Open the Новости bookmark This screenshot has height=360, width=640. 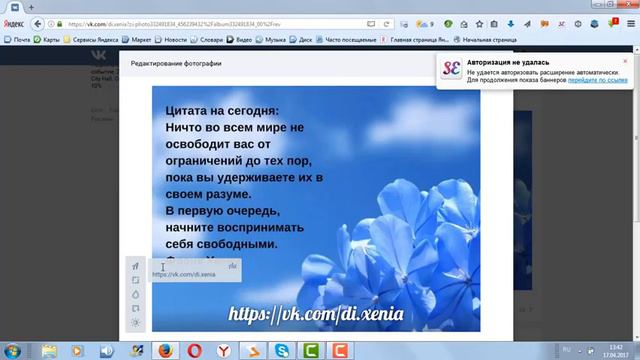click(x=171, y=40)
